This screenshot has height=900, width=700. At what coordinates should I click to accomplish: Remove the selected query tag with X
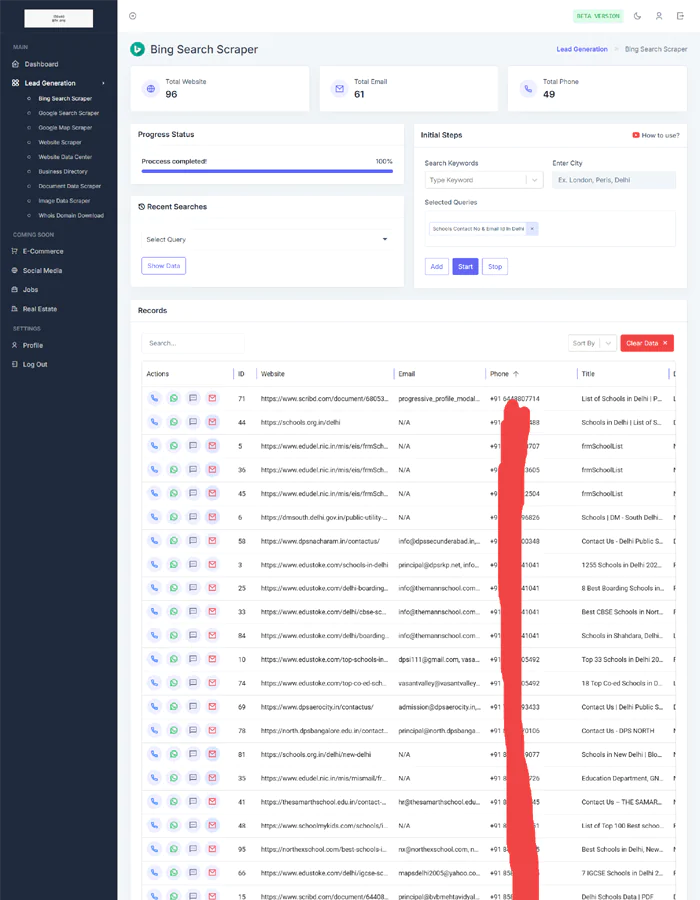pos(532,229)
